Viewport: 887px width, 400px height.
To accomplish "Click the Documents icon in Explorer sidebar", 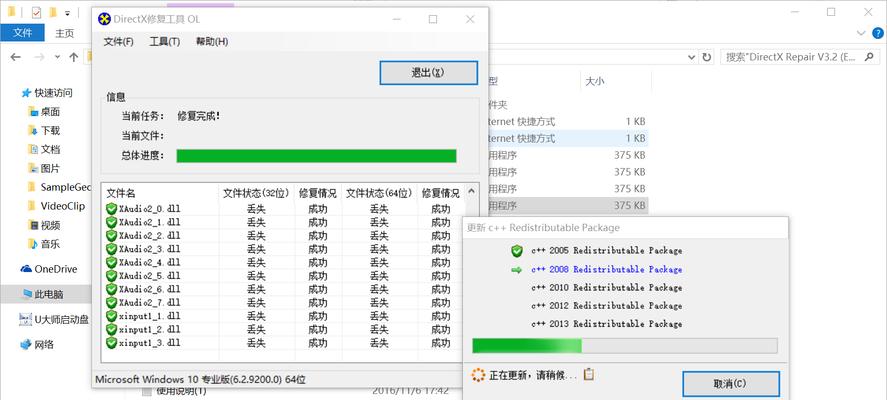I will (x=33, y=149).
